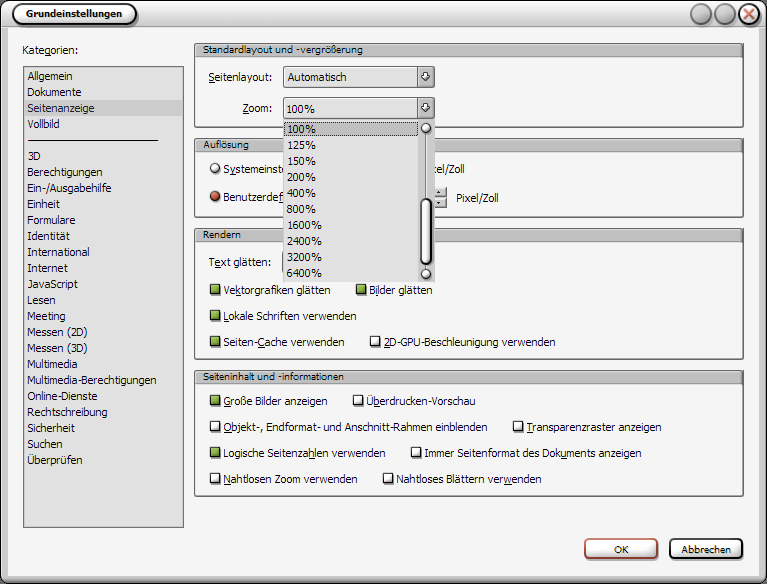Screen dimensions: 767x584
Task: Choose 6400% zoom option
Action: pos(304,273)
